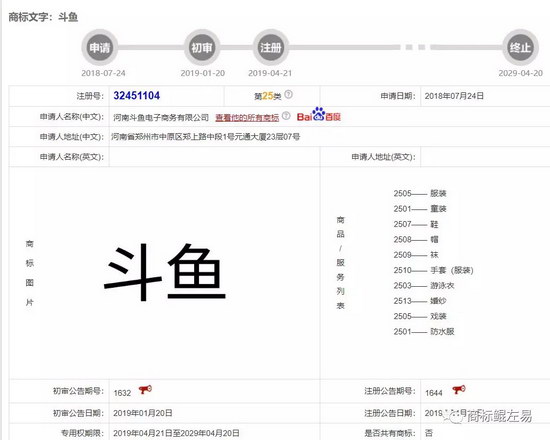550x440 pixels.
Task: Click the 商标文字：斗鱼 heading
Action: point(43,17)
